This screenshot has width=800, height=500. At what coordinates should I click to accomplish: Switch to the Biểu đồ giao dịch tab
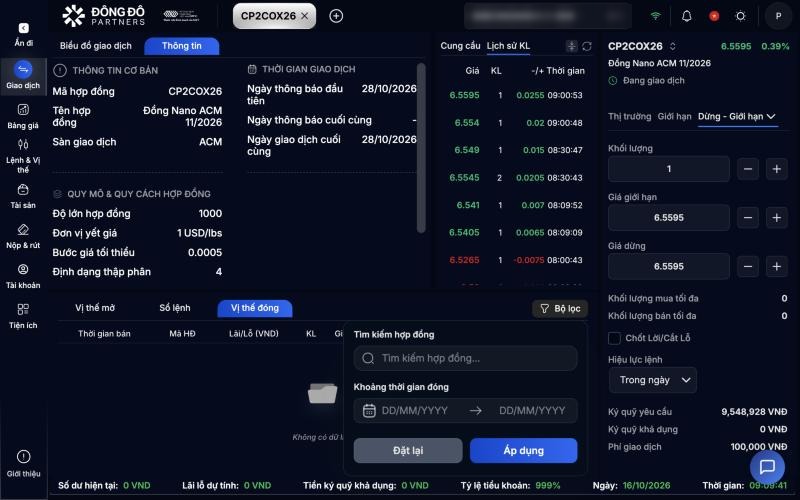[95, 46]
